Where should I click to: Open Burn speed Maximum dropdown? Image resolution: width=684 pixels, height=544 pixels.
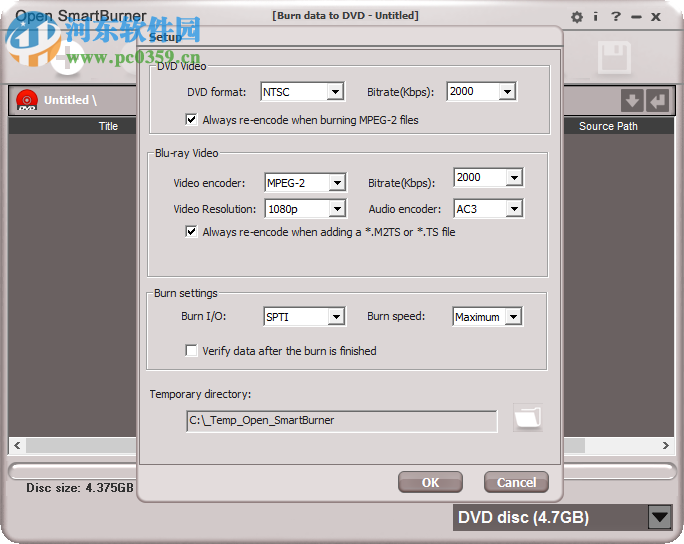[x=513, y=316]
